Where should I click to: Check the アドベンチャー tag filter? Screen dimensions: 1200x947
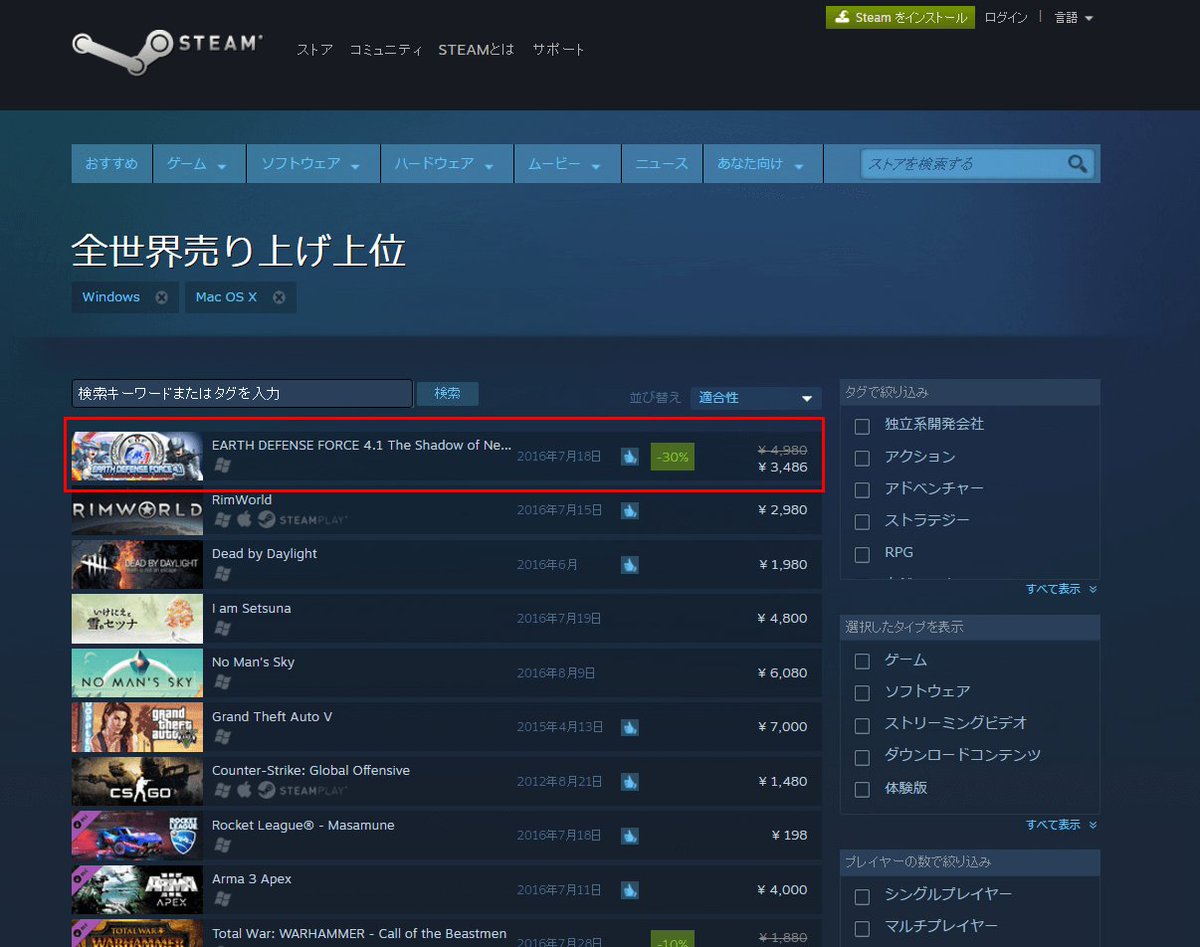click(862, 490)
